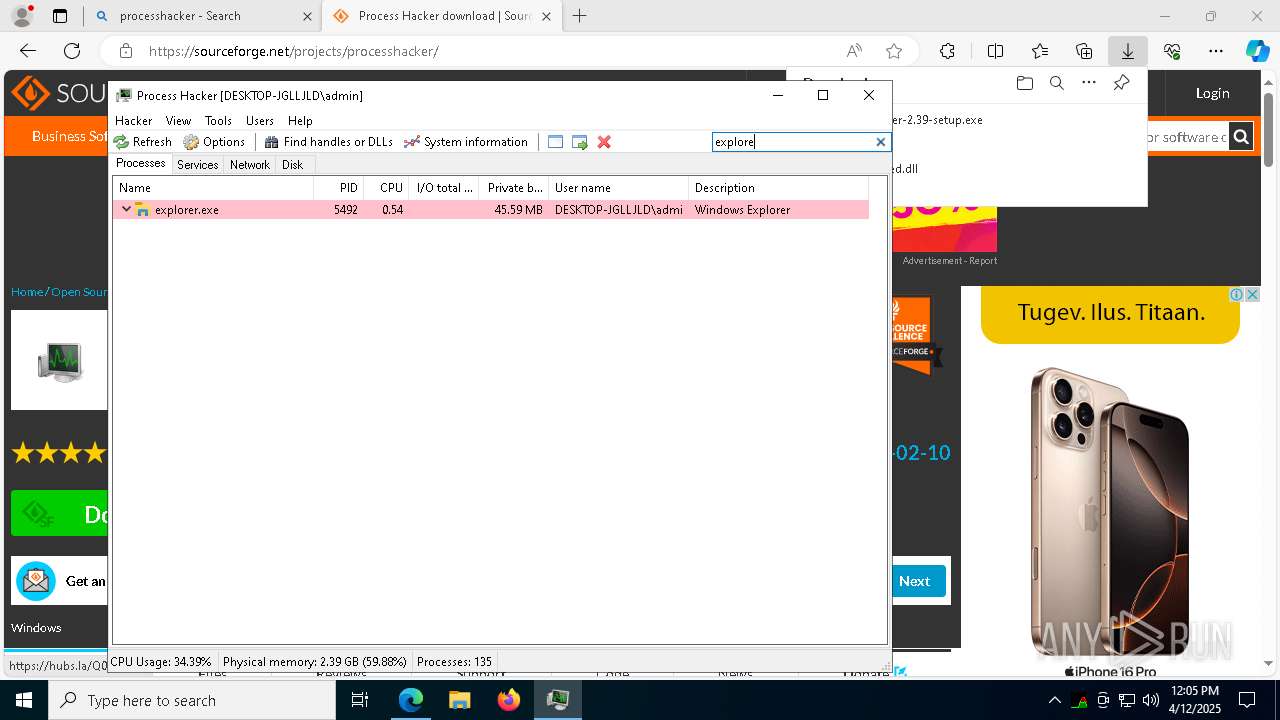1280x720 pixels.
Task: Open Edge tab actions menu icon
Action: [60, 16]
